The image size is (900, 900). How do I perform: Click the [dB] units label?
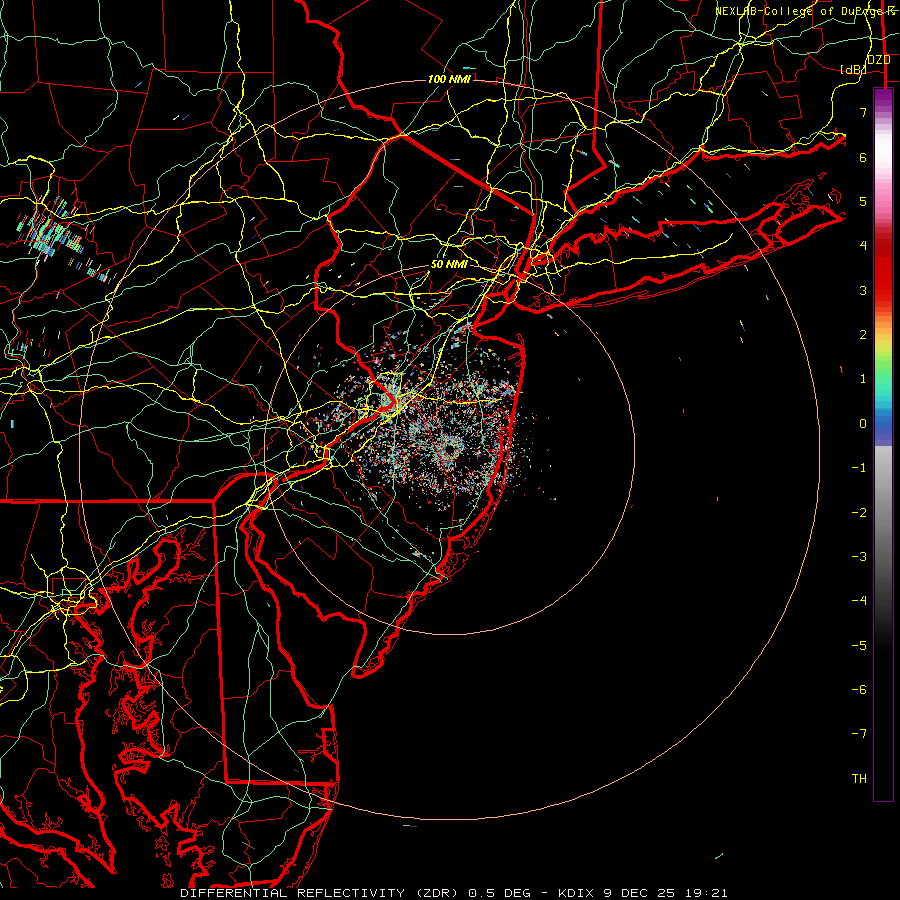[x=853, y=70]
